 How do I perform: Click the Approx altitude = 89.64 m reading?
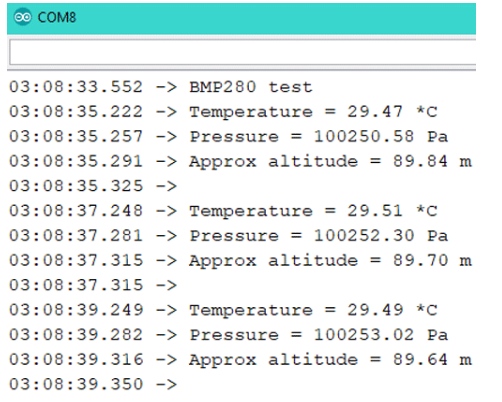(330, 360)
